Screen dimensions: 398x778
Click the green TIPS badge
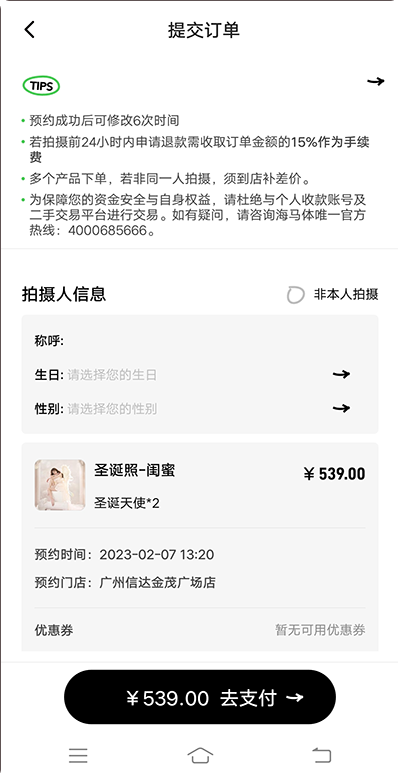coord(41,86)
